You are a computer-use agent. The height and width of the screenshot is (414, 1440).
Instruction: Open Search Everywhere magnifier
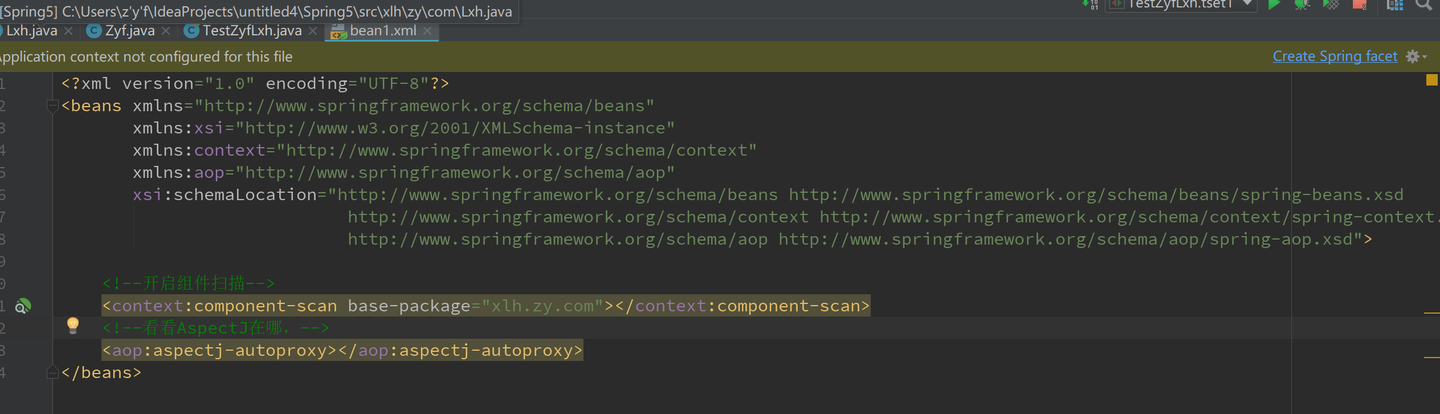tap(1423, 5)
